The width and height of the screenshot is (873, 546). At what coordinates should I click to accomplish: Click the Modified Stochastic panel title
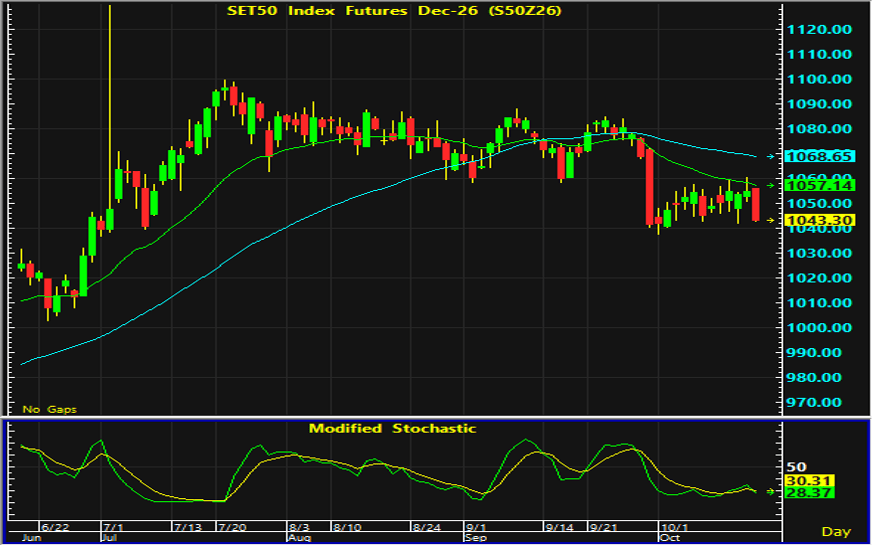pos(393,429)
